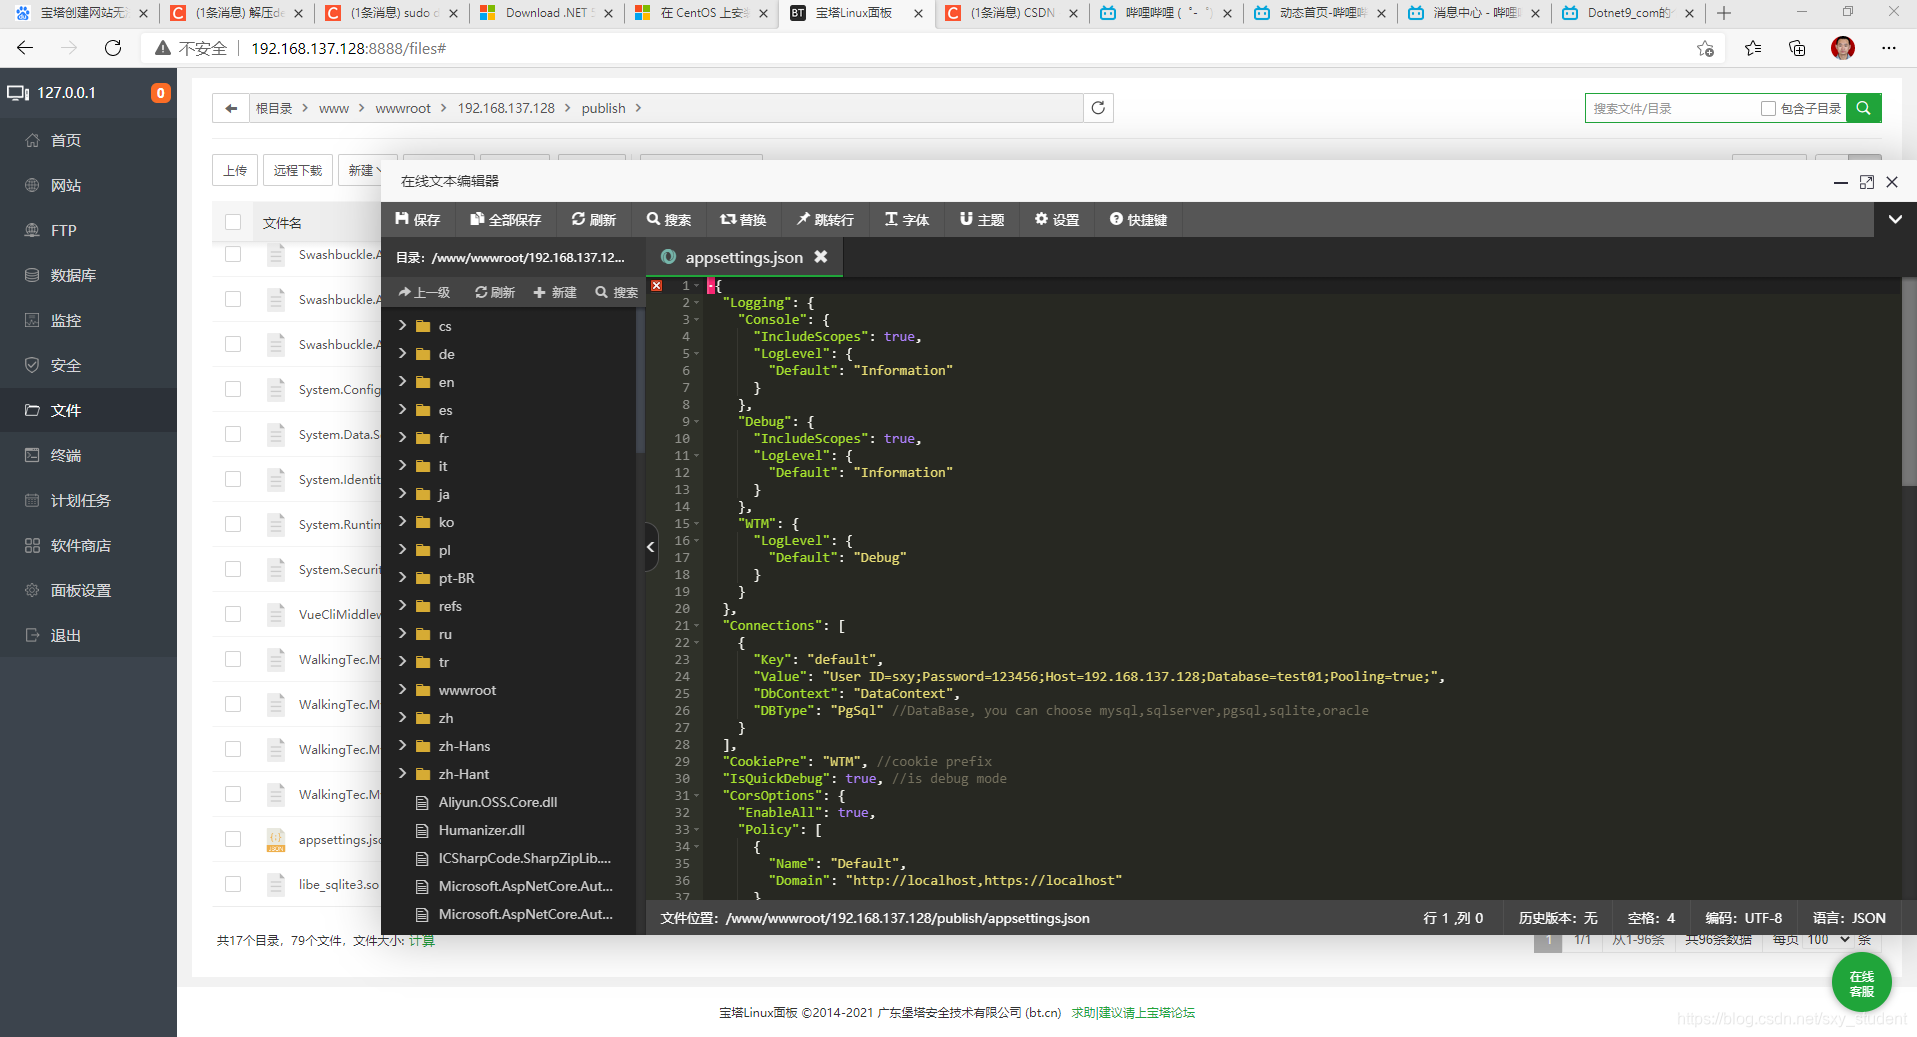
Task: Select the appsettings.json editor tab
Action: point(743,258)
